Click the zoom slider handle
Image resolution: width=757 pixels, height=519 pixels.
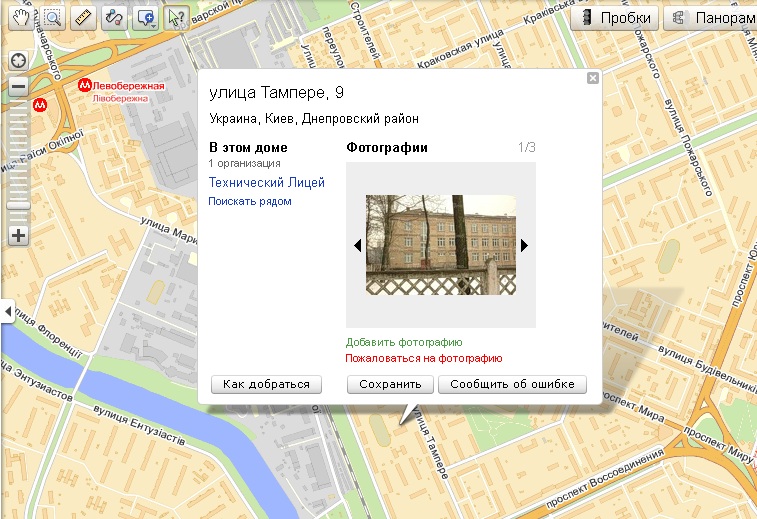tap(18, 205)
